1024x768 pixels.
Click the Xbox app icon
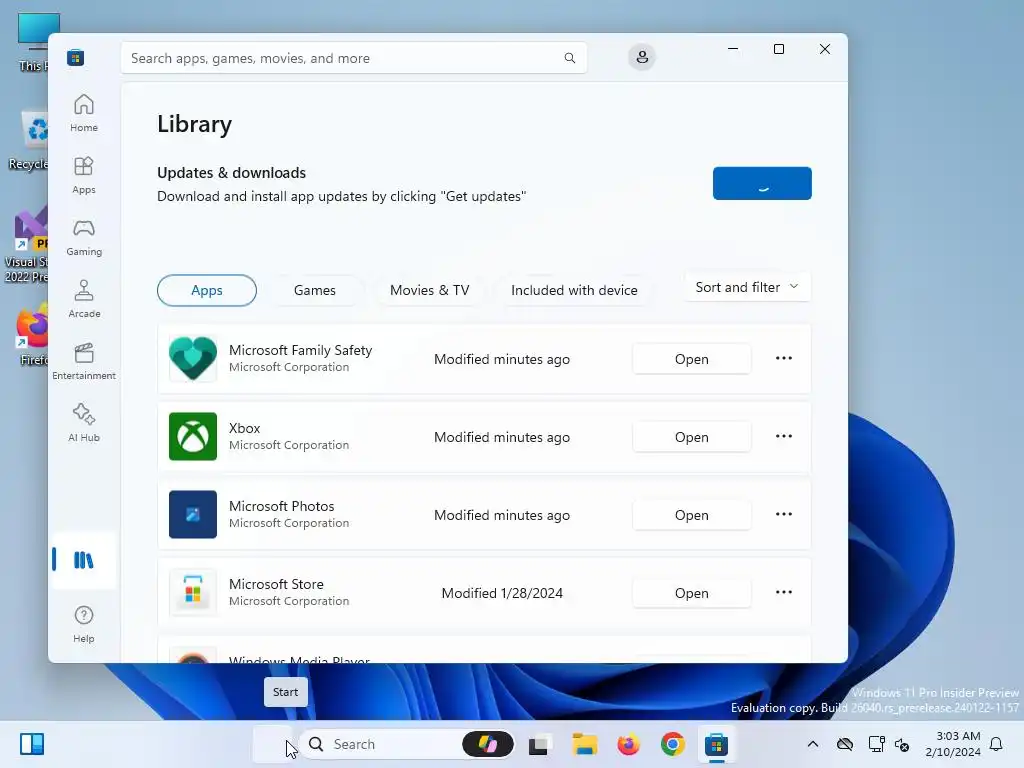[193, 436]
